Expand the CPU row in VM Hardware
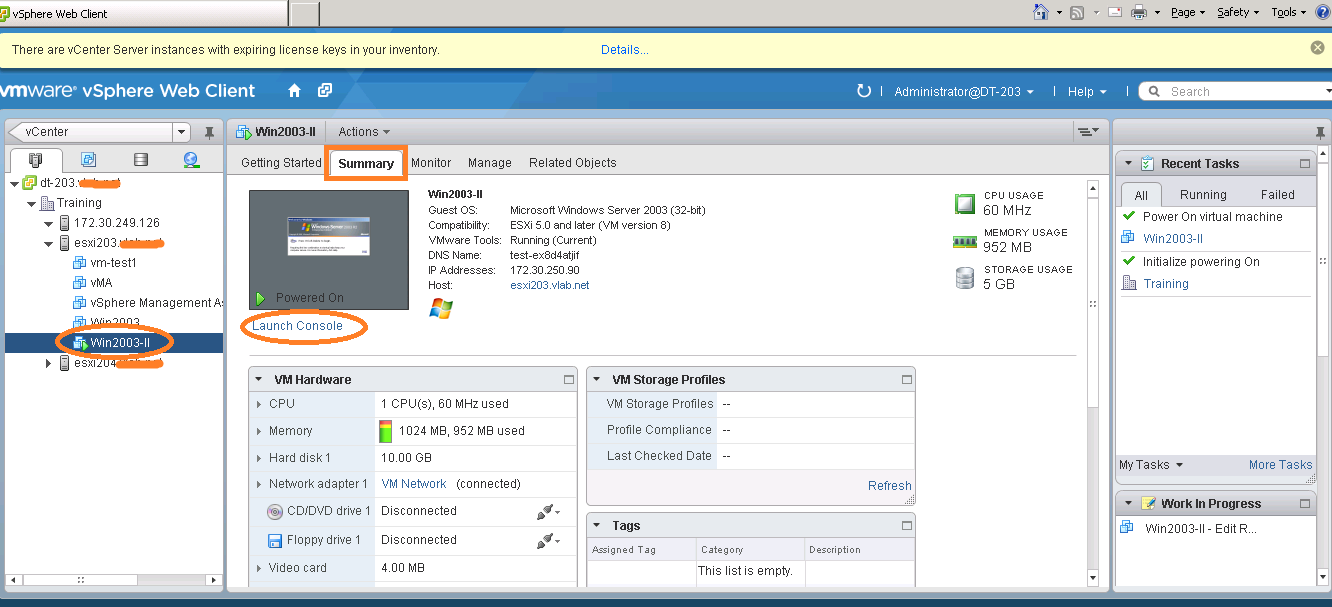The width and height of the screenshot is (1332, 607). tap(260, 403)
